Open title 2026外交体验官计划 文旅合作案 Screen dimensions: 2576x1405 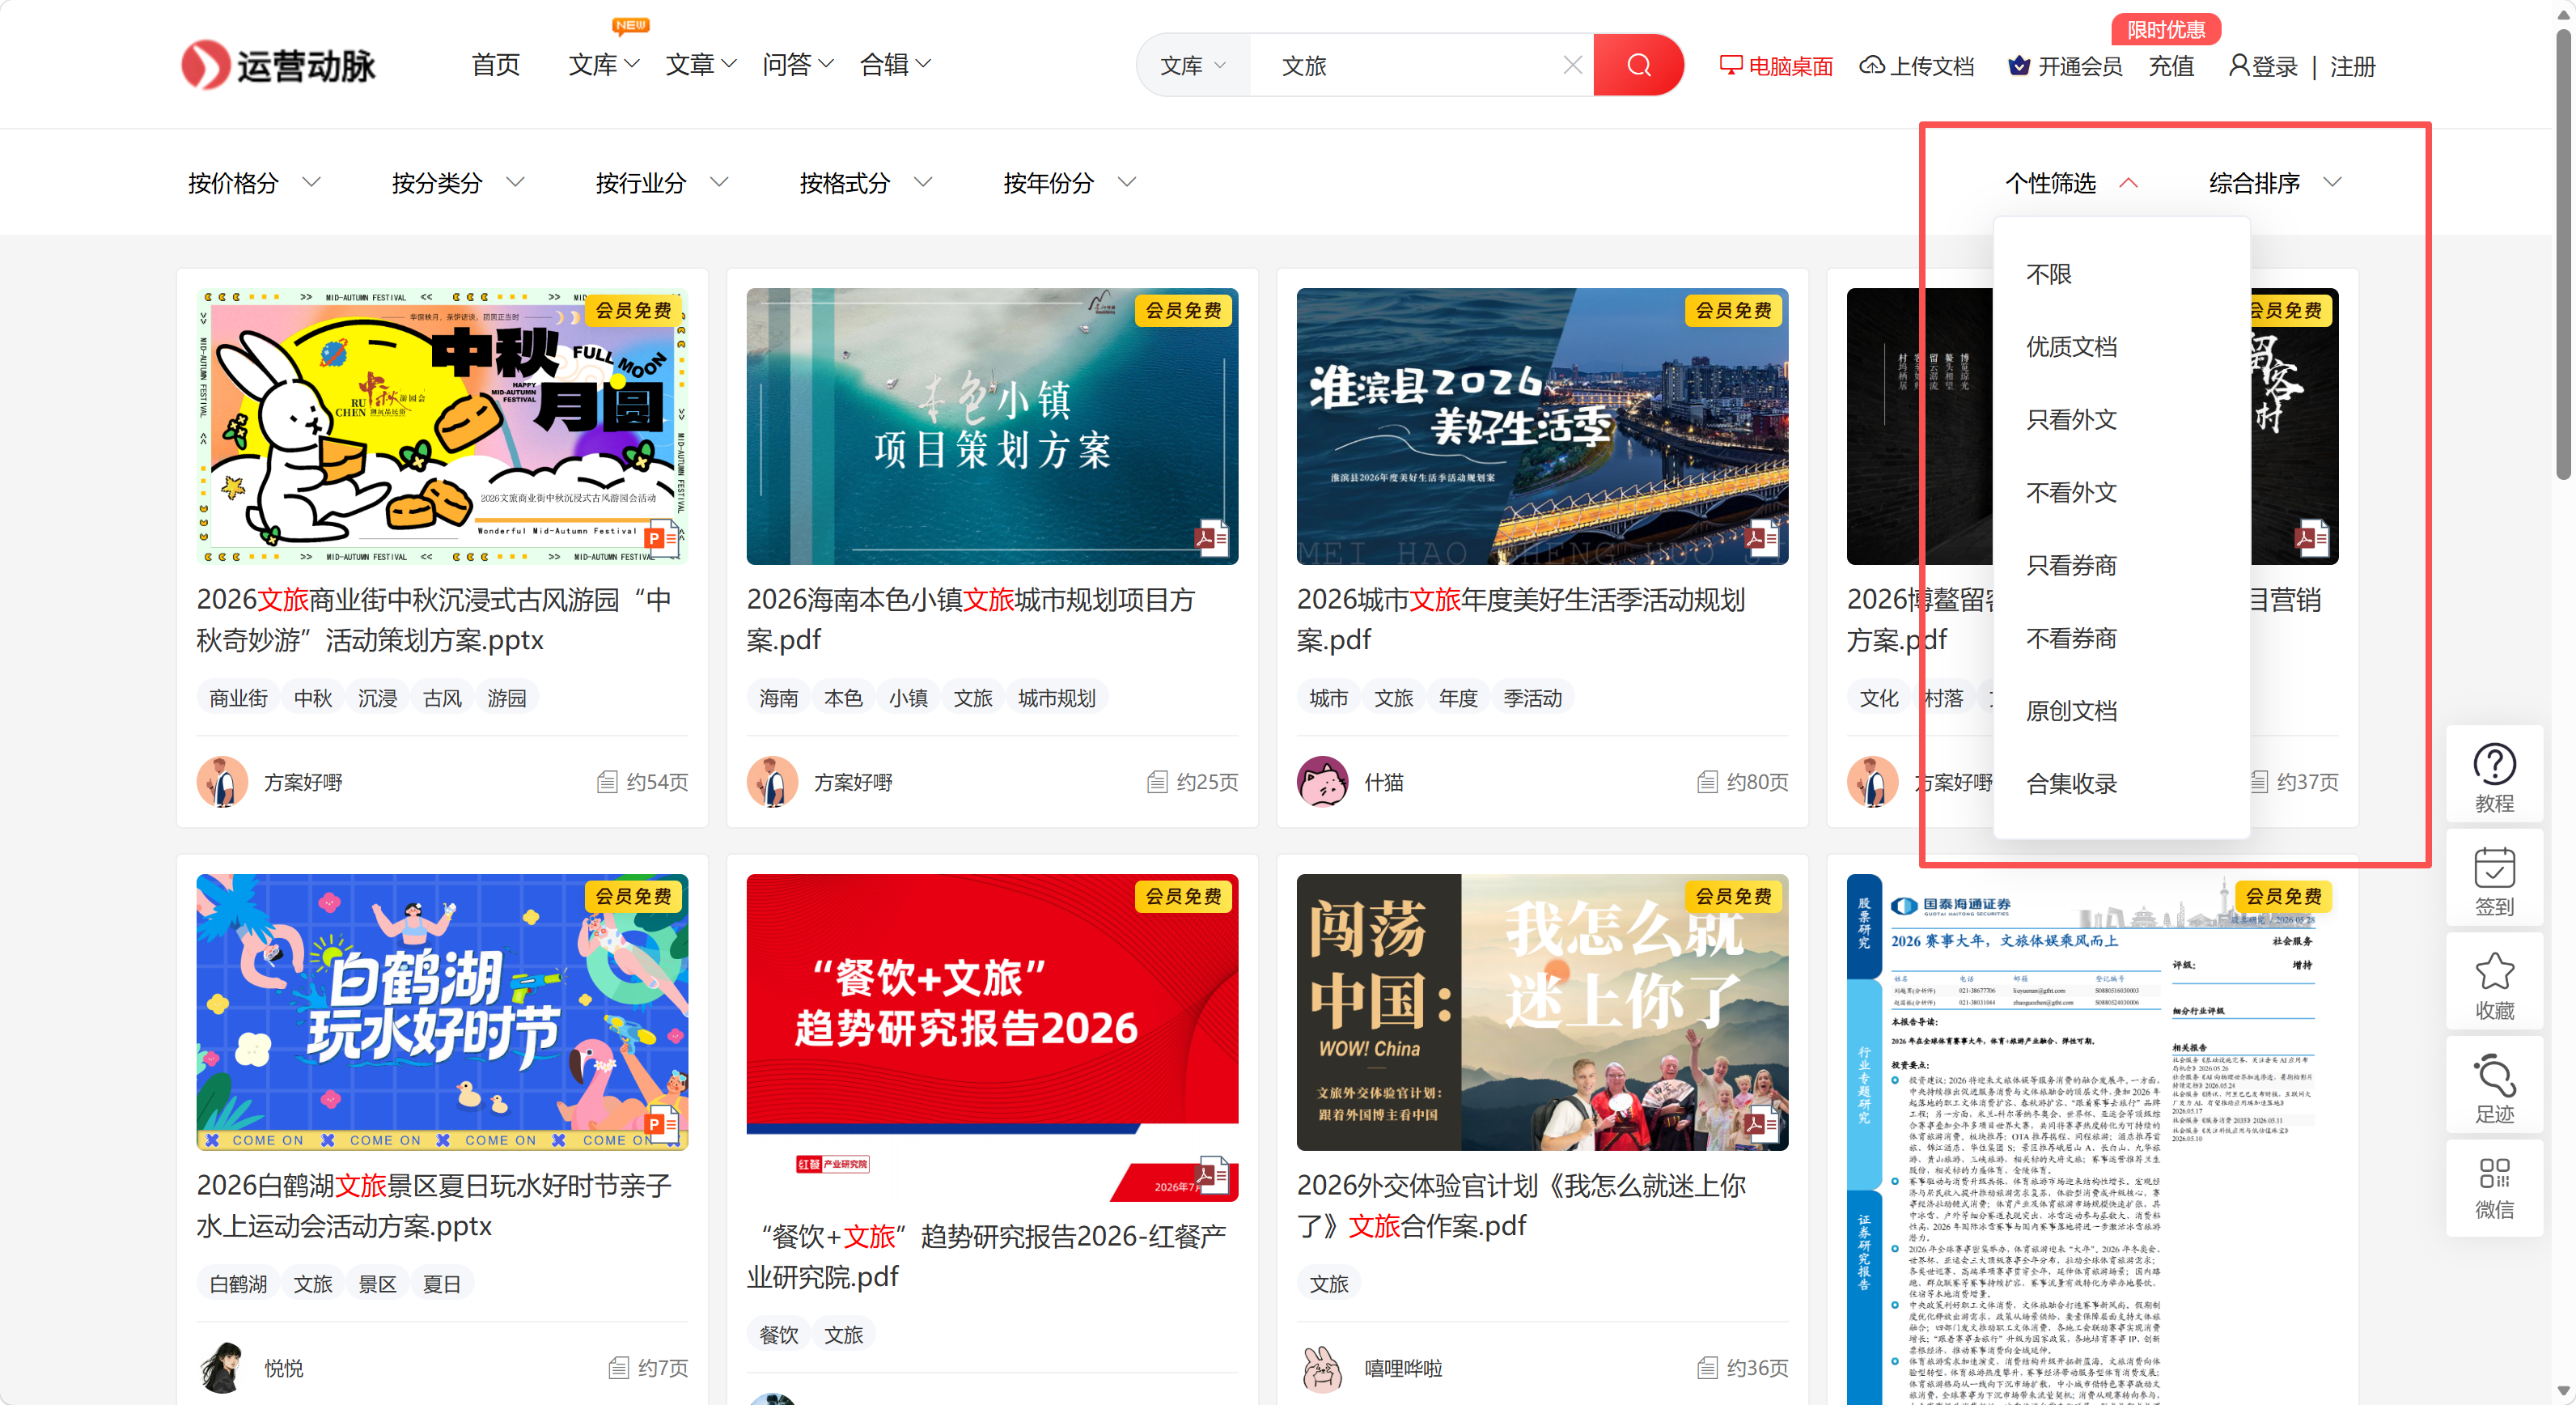1521,1206
